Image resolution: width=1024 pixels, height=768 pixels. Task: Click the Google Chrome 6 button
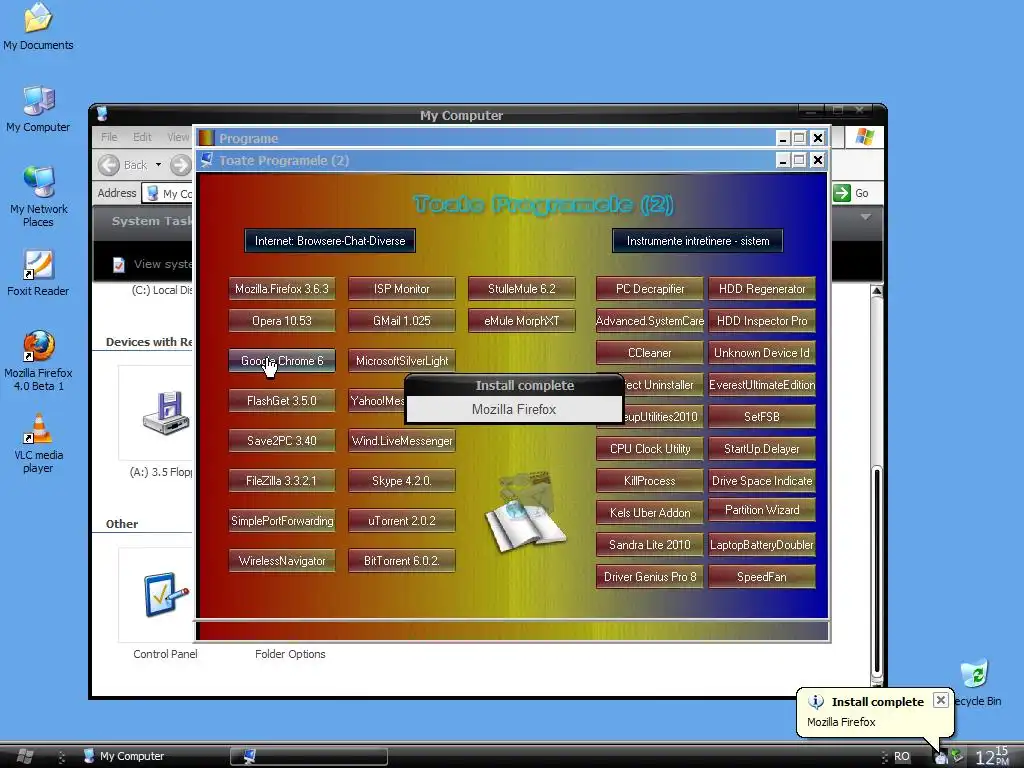click(282, 360)
